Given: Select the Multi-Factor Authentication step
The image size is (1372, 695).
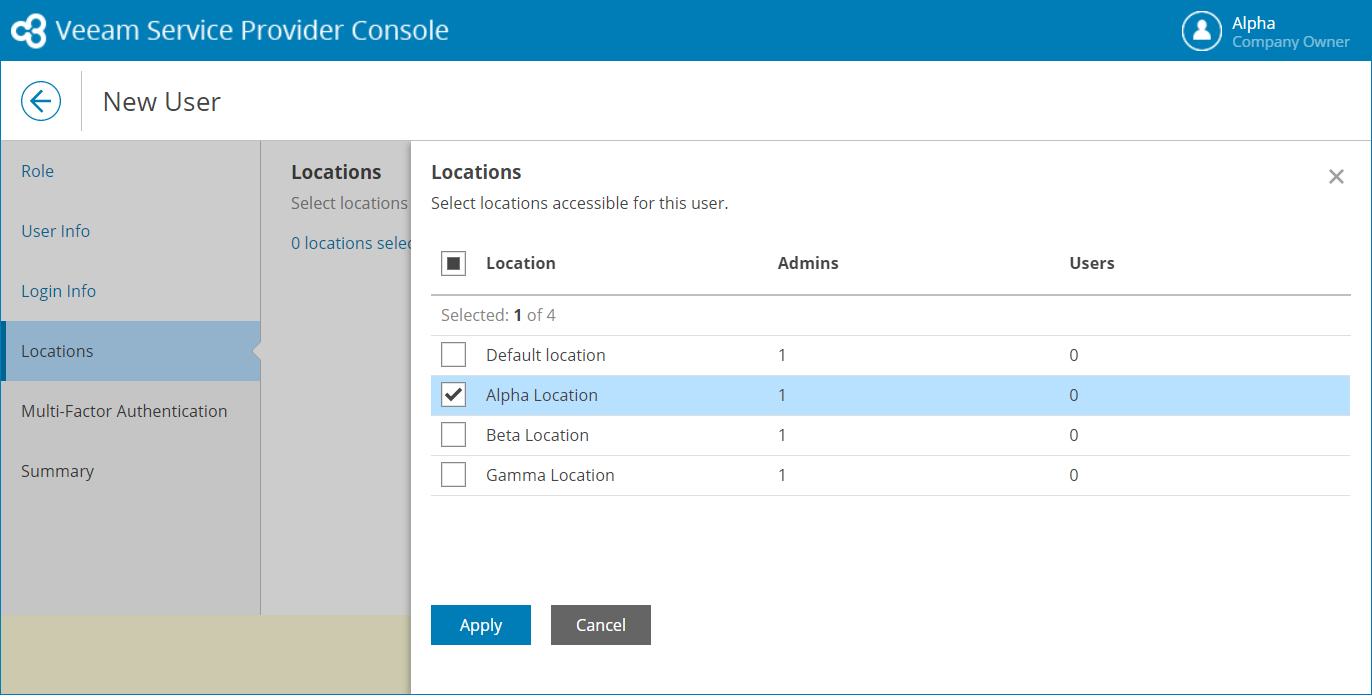Looking at the screenshot, I should click(124, 411).
